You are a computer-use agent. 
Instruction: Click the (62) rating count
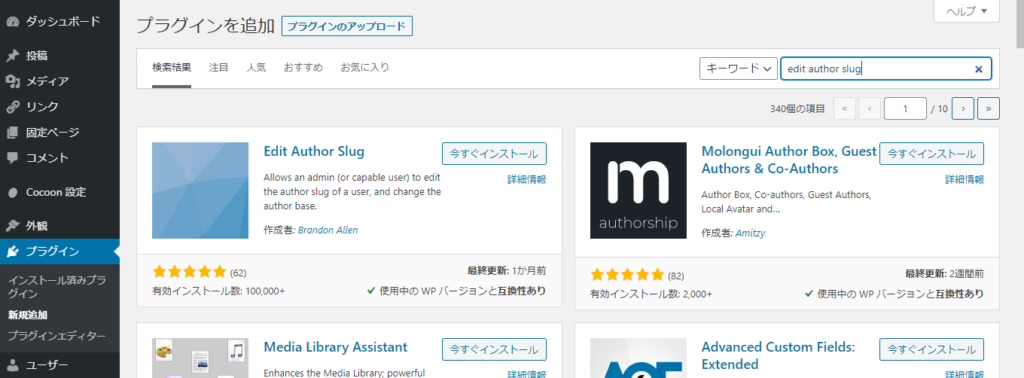[x=238, y=273]
